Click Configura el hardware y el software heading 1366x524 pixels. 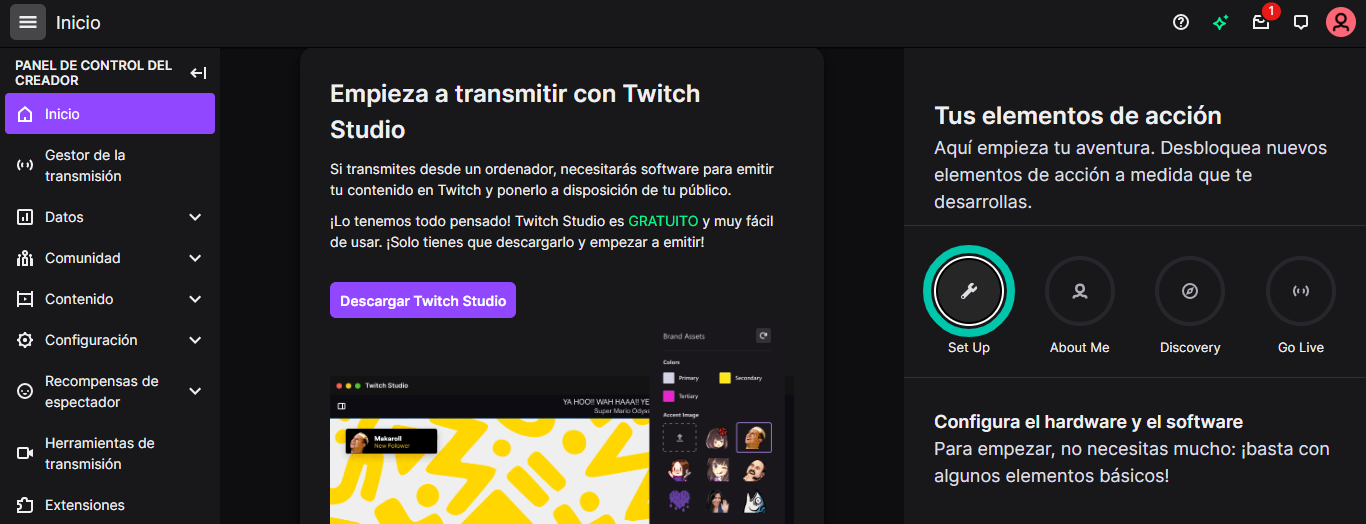click(x=1088, y=421)
